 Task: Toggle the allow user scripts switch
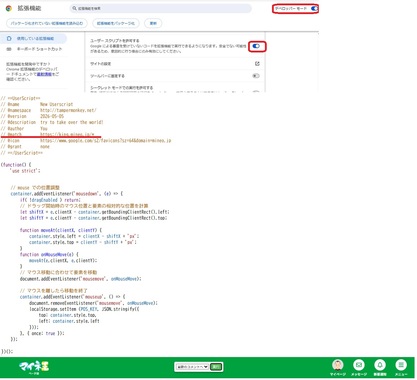(256, 46)
